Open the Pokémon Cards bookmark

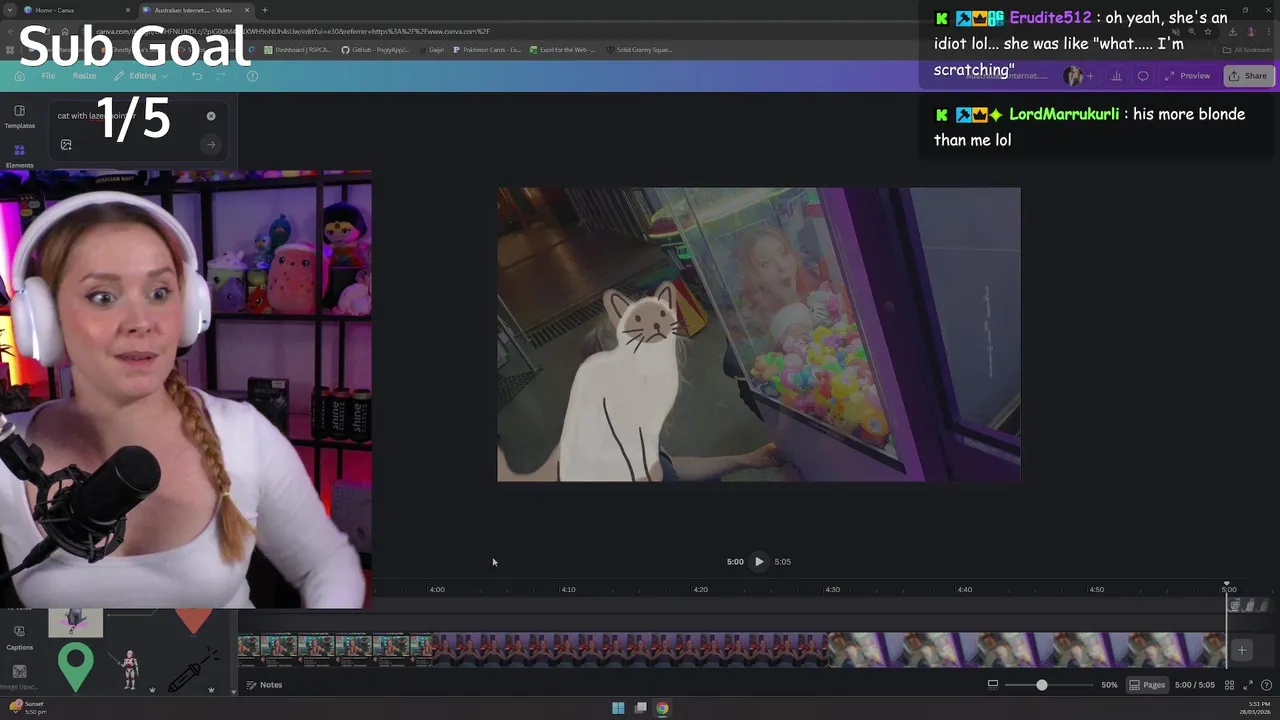click(487, 49)
